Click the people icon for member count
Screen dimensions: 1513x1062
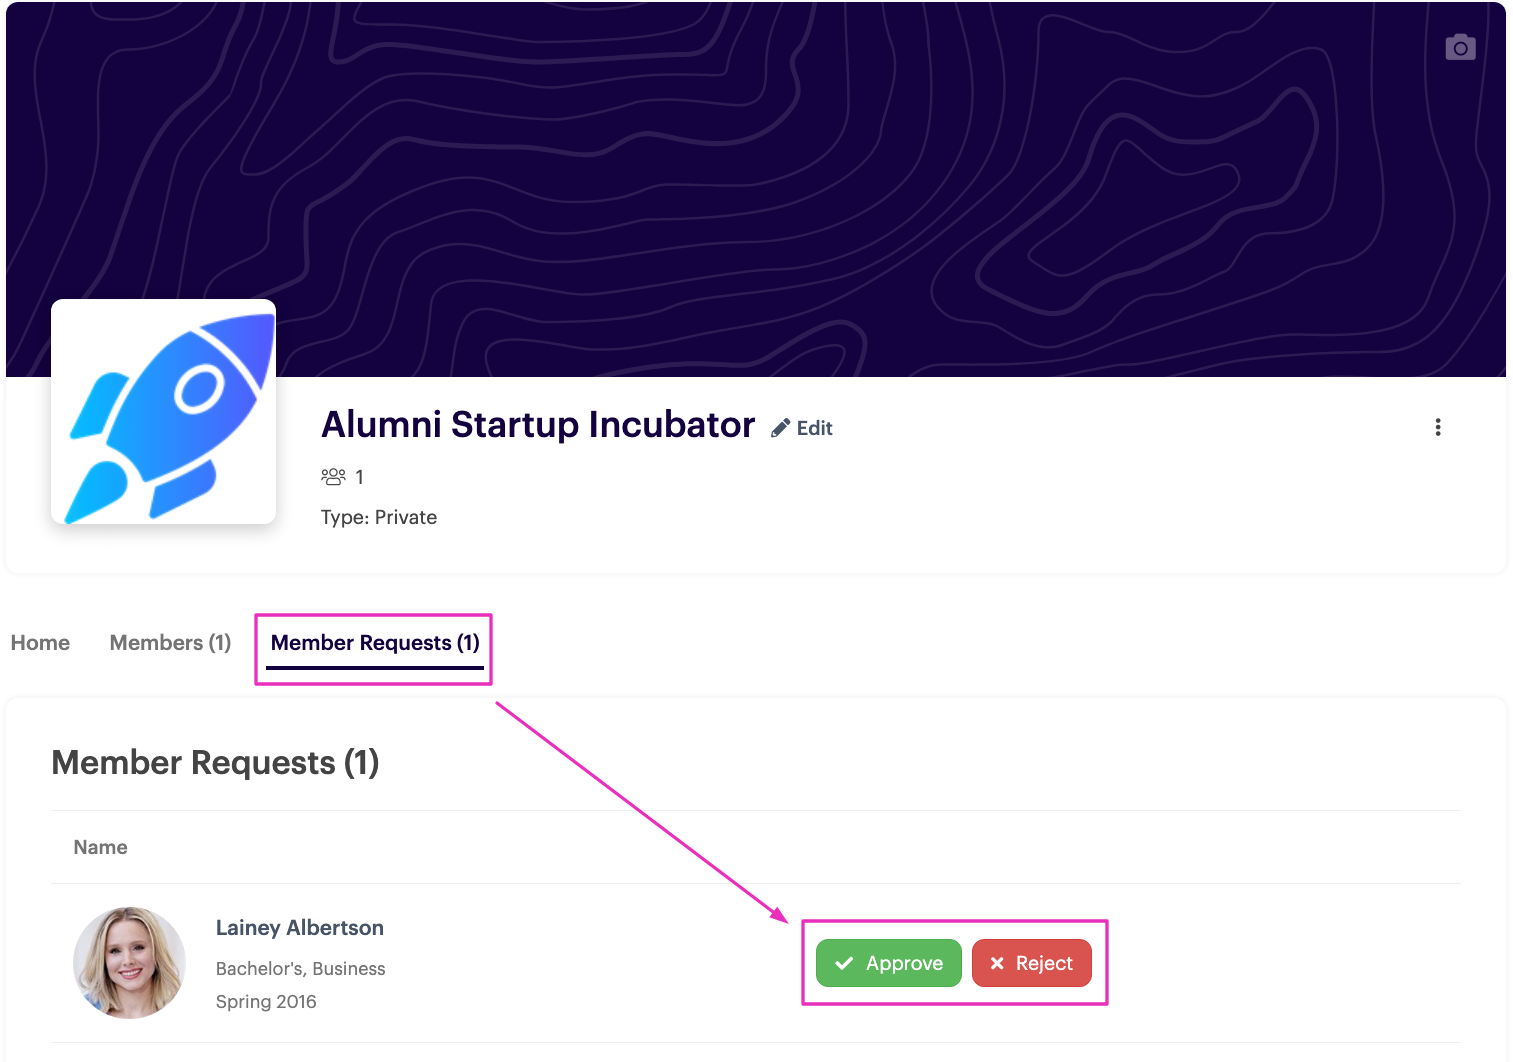(x=333, y=477)
